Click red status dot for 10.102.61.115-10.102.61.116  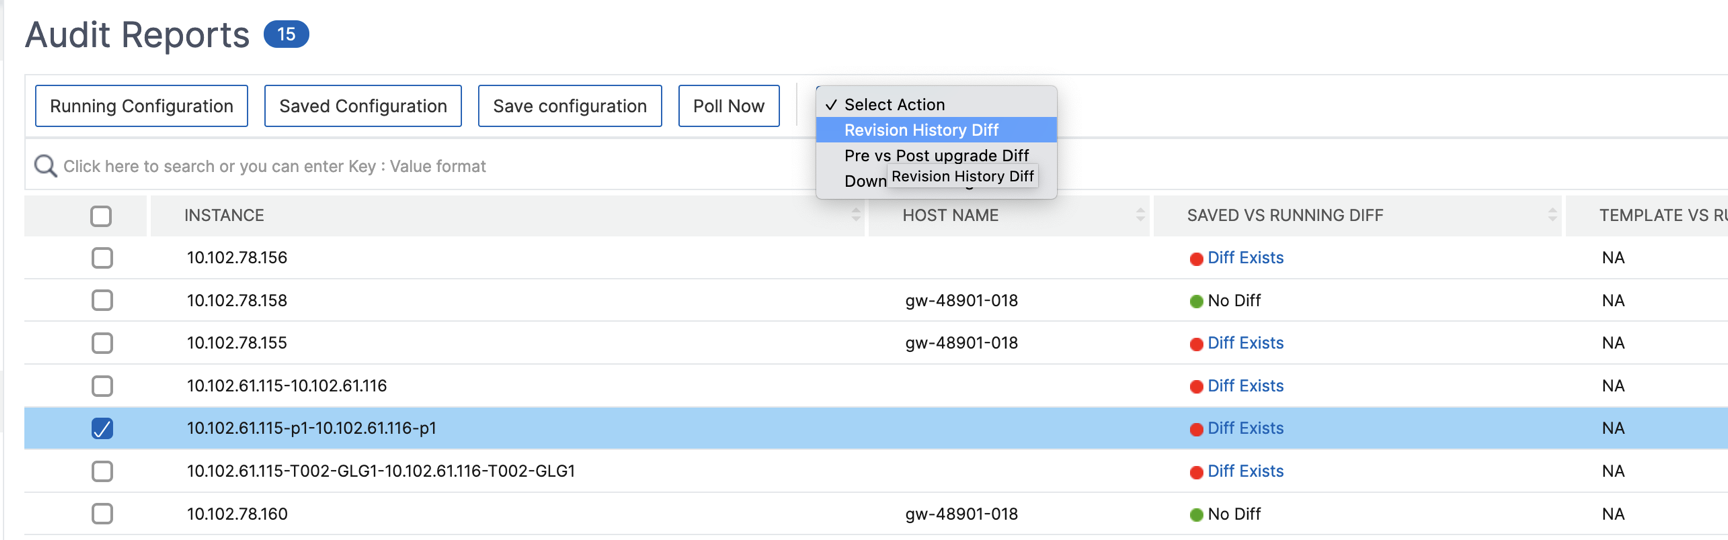1196,387
